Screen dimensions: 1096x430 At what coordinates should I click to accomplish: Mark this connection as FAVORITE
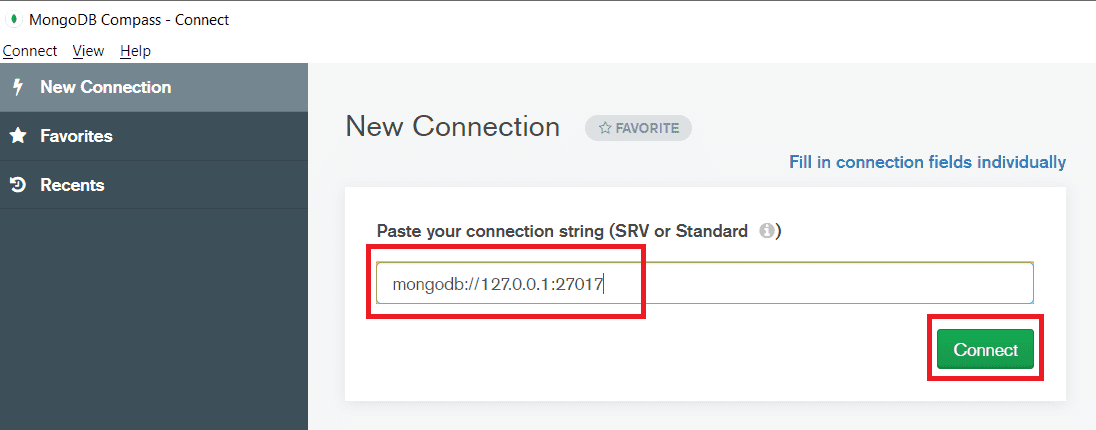pyautogui.click(x=638, y=129)
